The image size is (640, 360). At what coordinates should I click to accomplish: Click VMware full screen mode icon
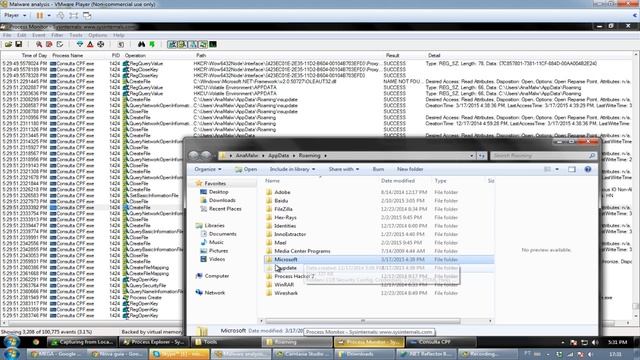coord(73,16)
